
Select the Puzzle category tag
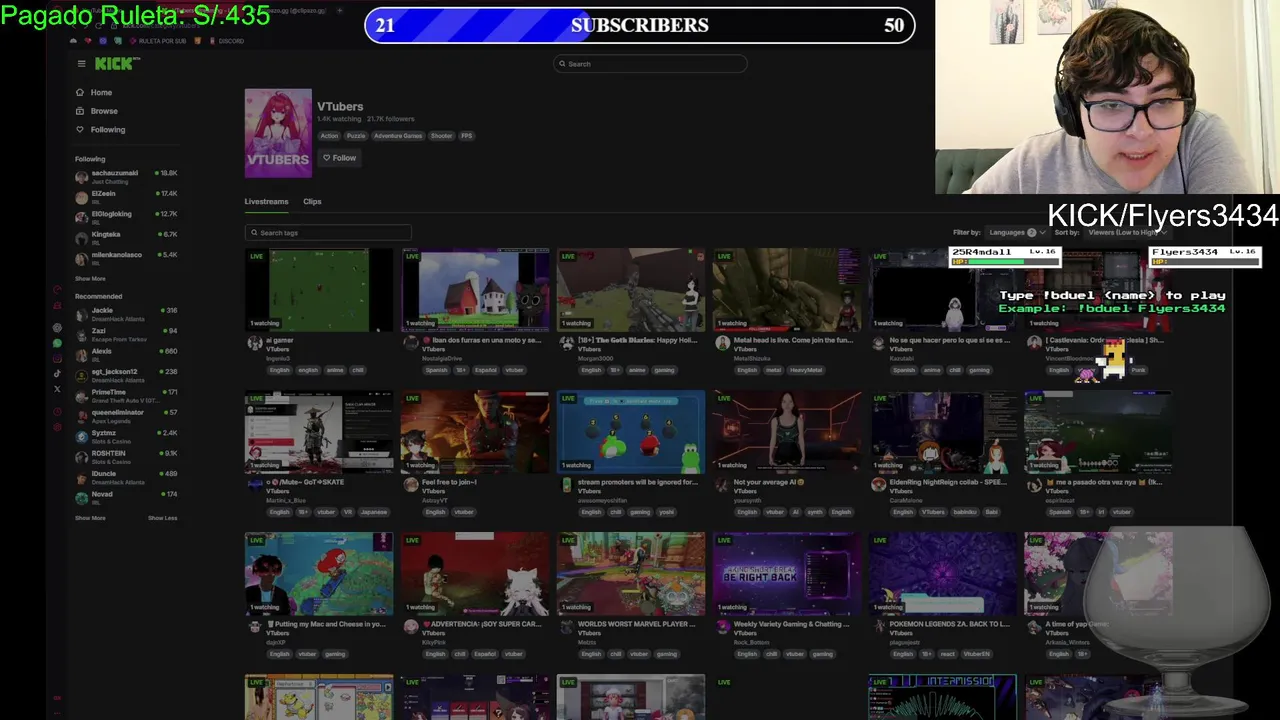356,136
